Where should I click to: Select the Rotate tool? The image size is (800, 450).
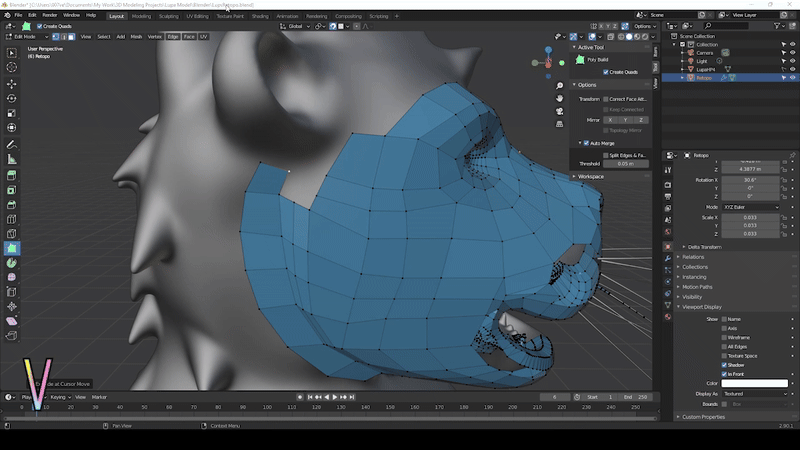click(x=12, y=98)
